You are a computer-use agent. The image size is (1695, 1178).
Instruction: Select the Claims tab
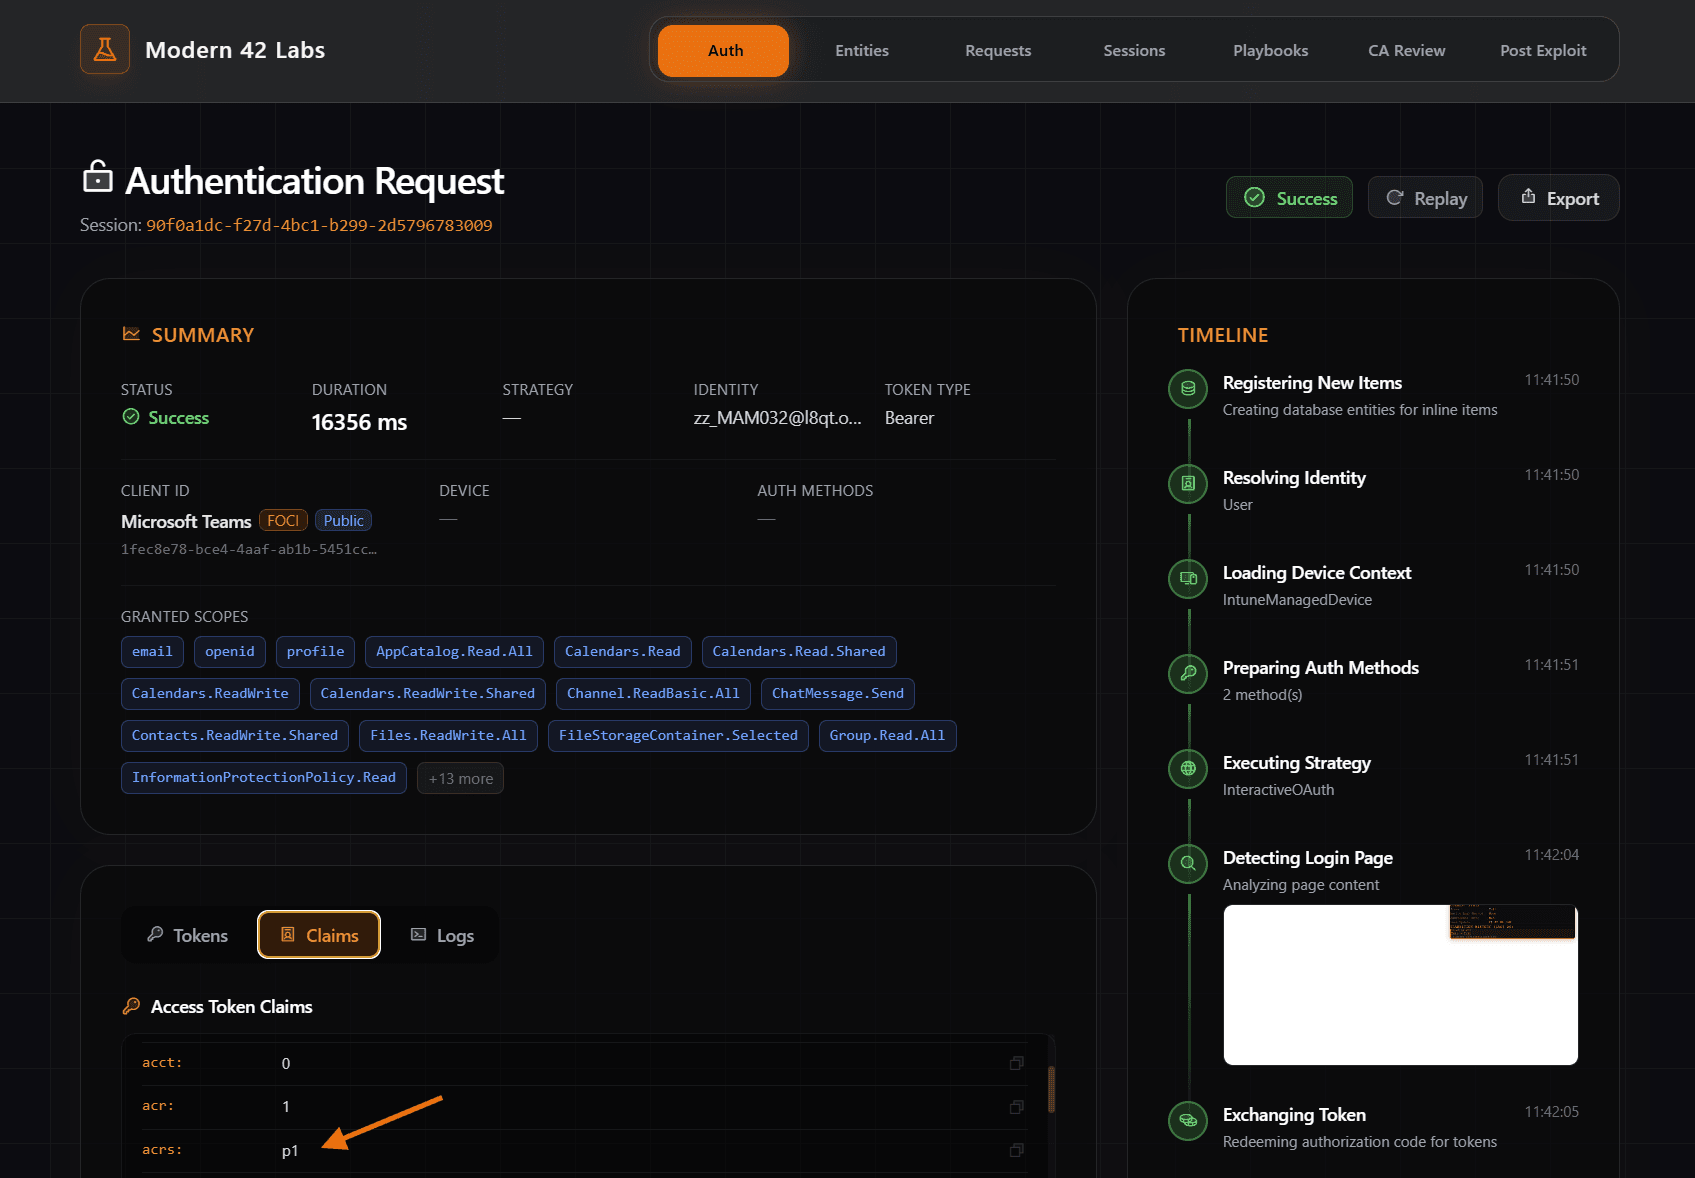pos(319,935)
